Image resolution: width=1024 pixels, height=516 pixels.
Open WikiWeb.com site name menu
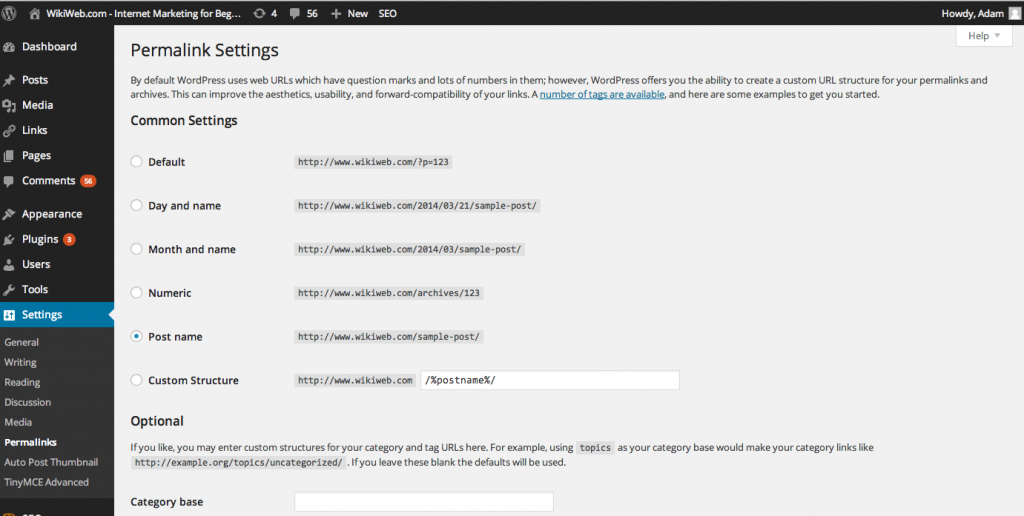pos(144,13)
